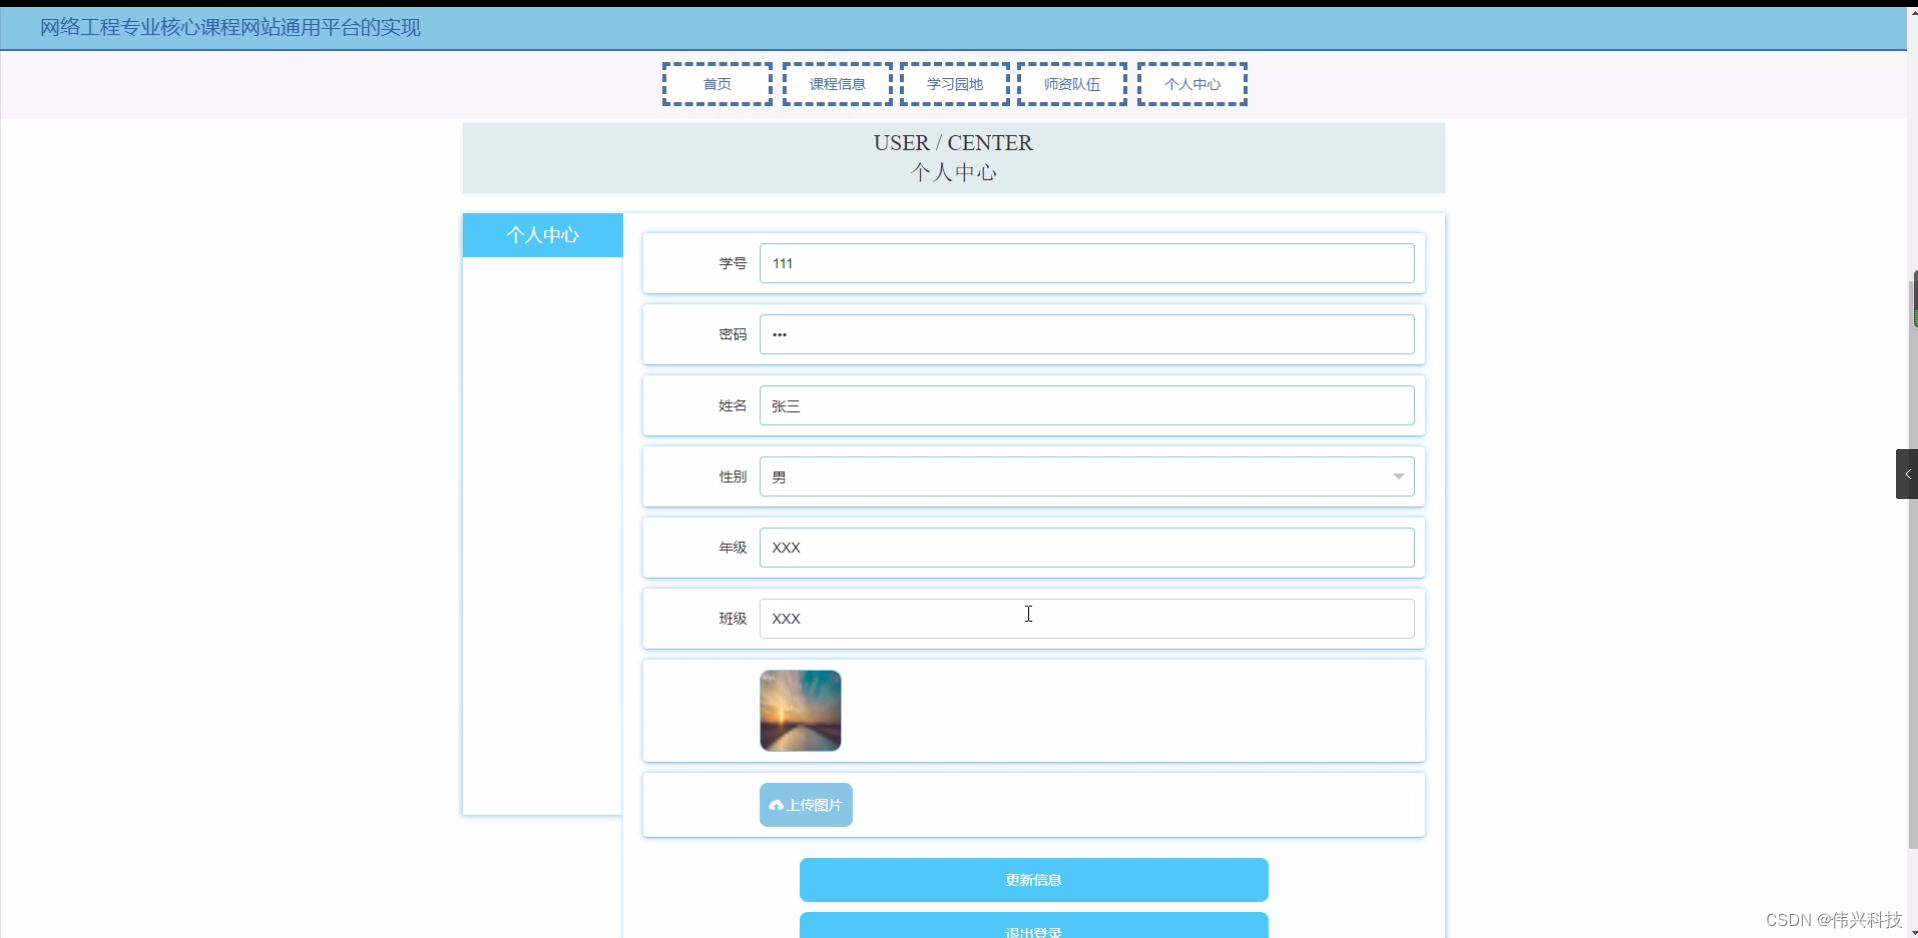Image resolution: width=1918 pixels, height=938 pixels.
Task: Open the 学习园地 section
Action: pos(953,84)
